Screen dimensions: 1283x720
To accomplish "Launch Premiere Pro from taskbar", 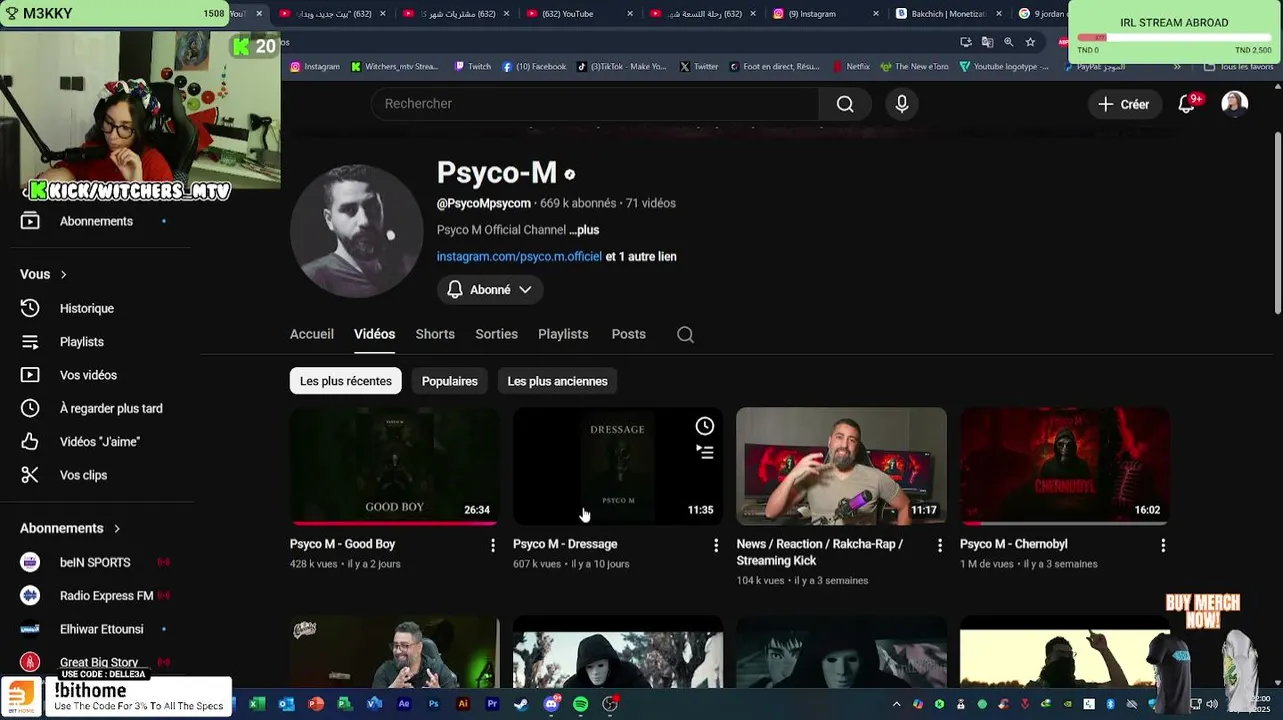I will 492,704.
